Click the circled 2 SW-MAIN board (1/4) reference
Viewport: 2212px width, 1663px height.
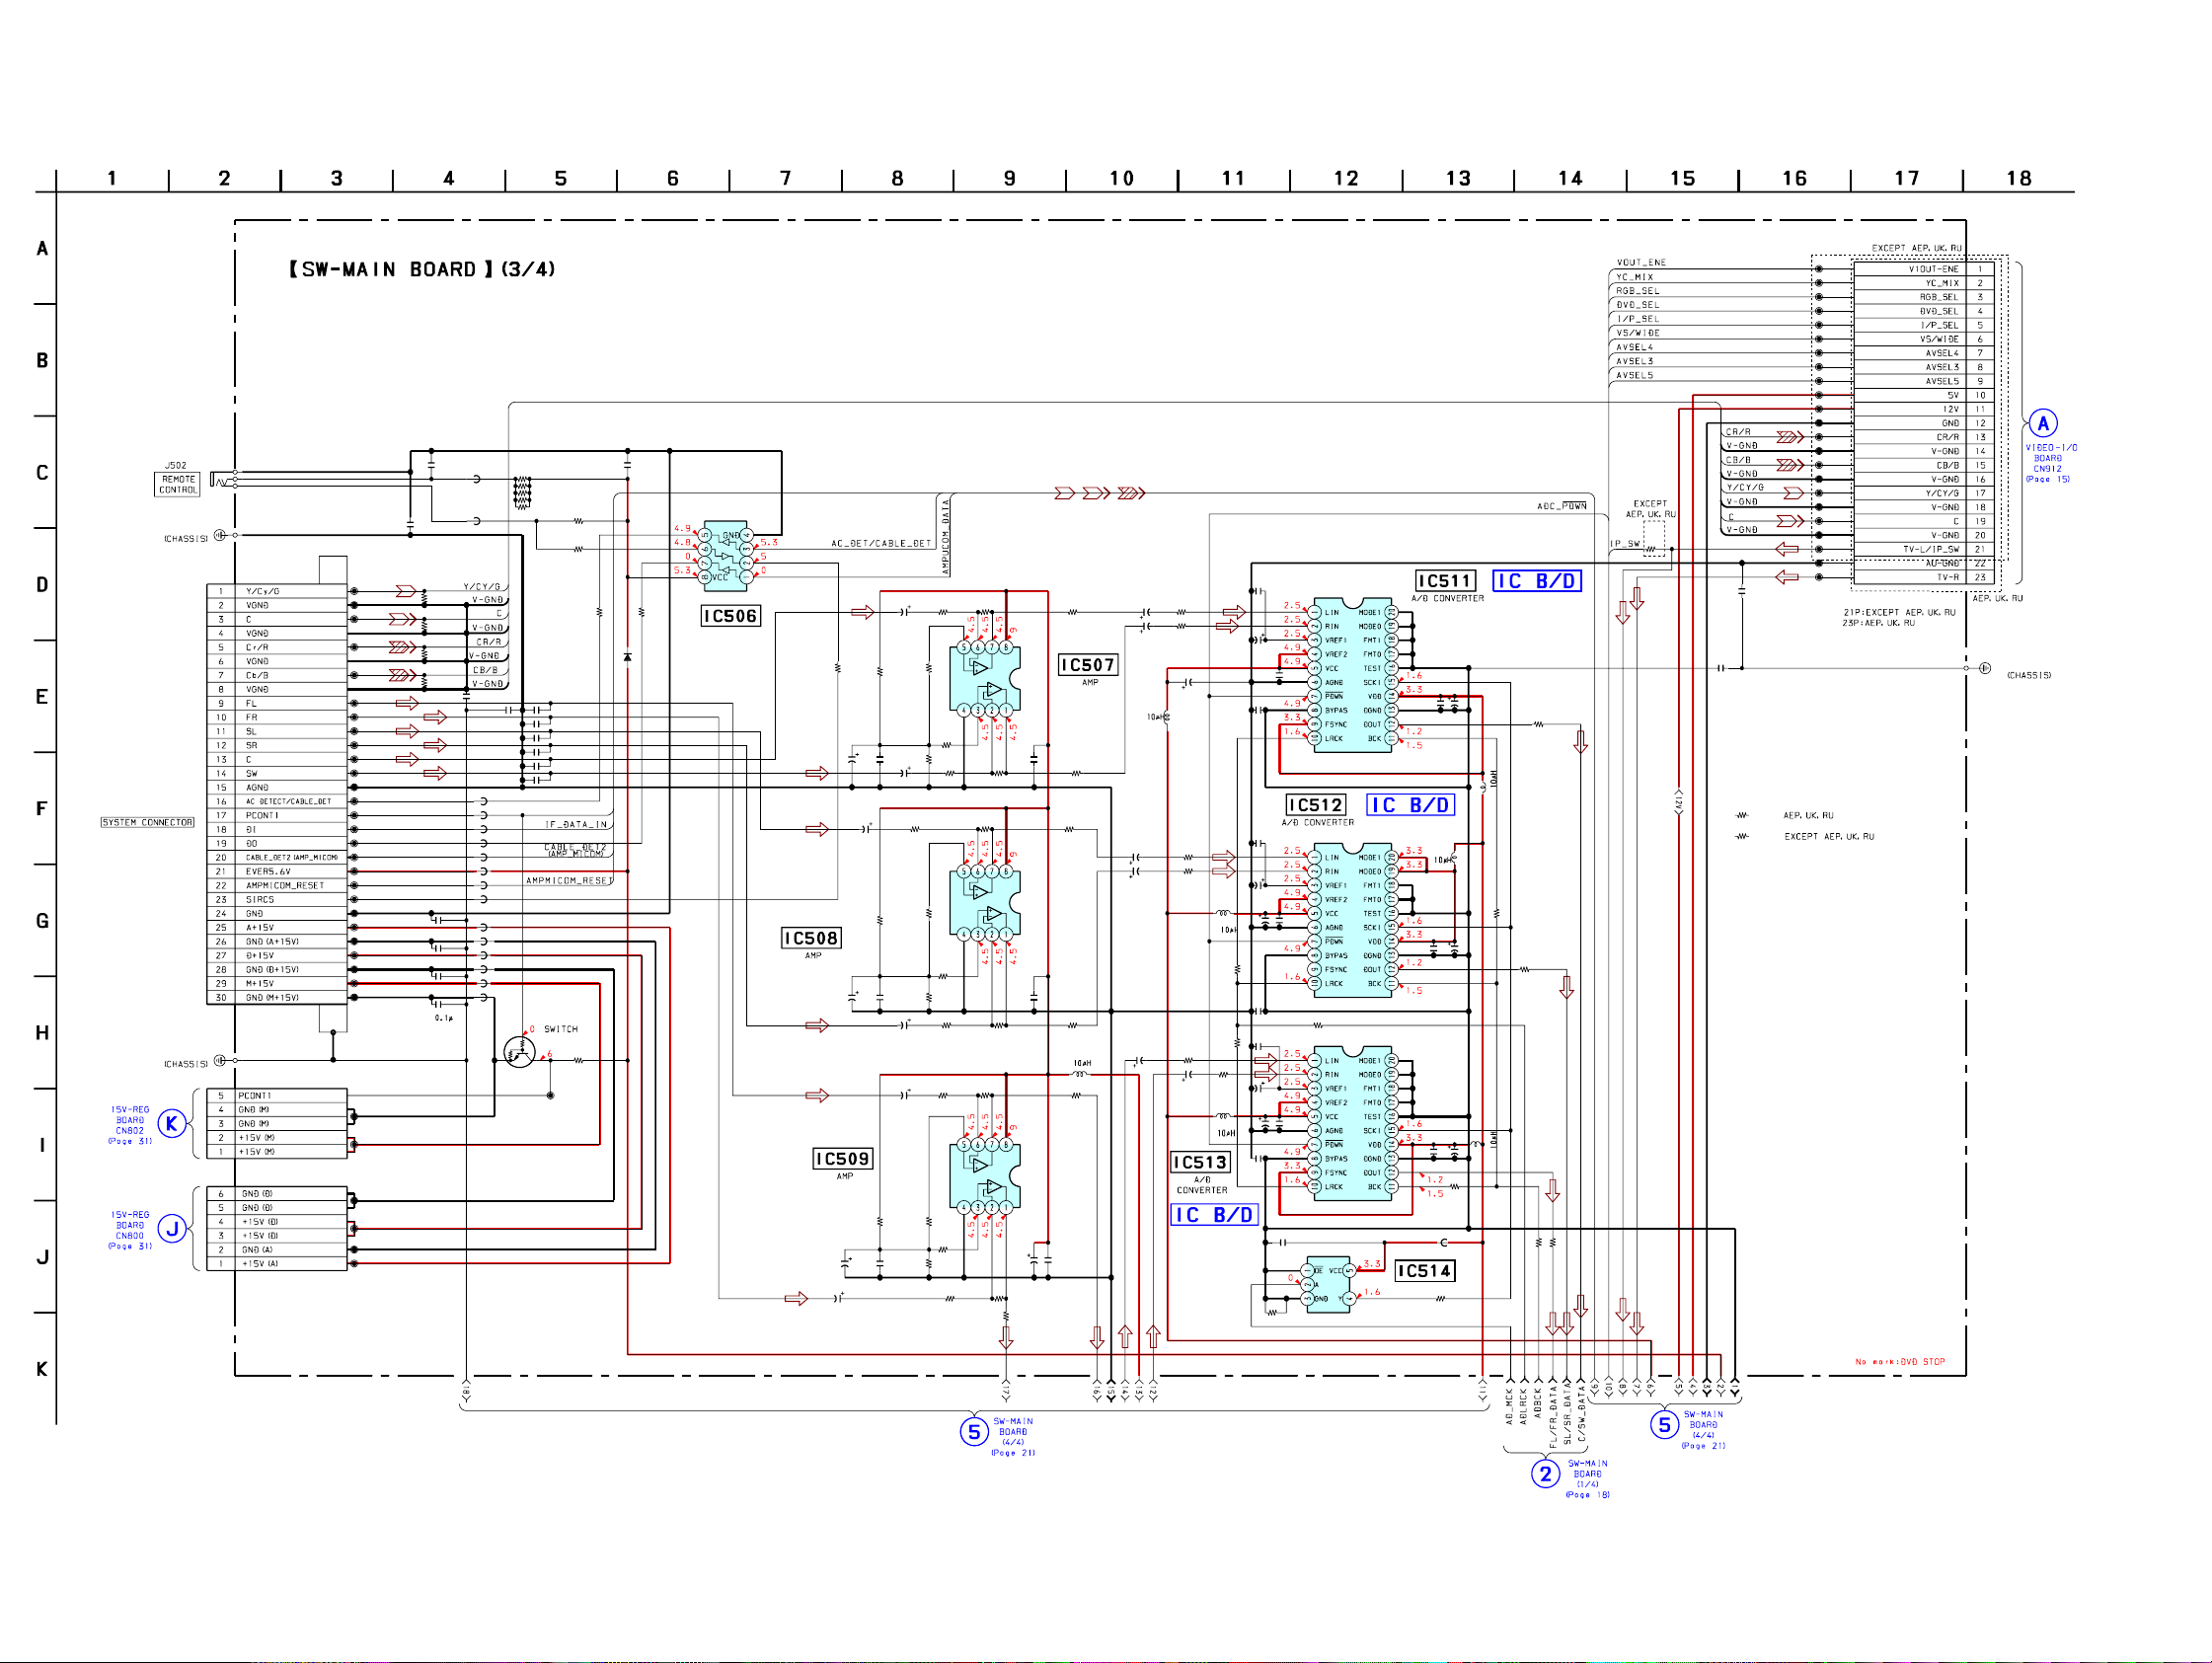[x=1545, y=1473]
